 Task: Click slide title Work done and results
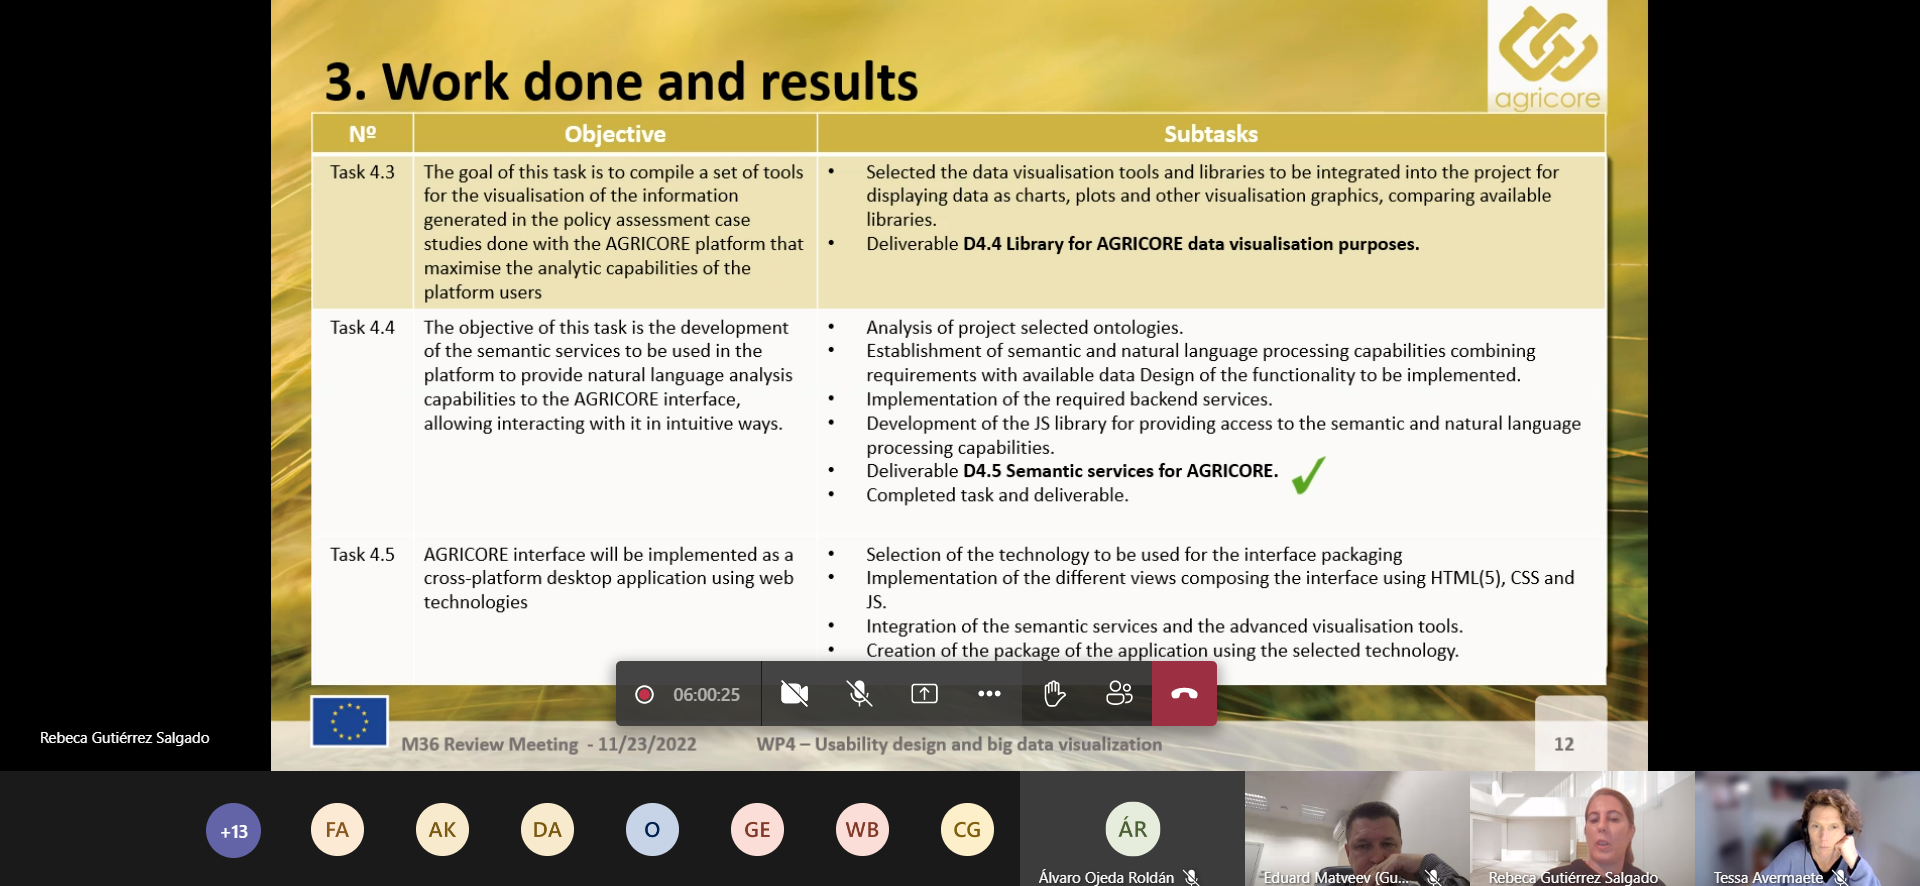pyautogui.click(x=622, y=81)
